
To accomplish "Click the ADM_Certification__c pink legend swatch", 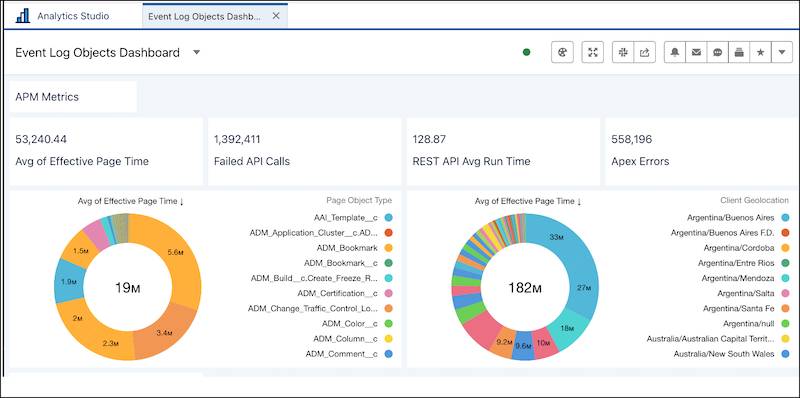I will point(388,293).
